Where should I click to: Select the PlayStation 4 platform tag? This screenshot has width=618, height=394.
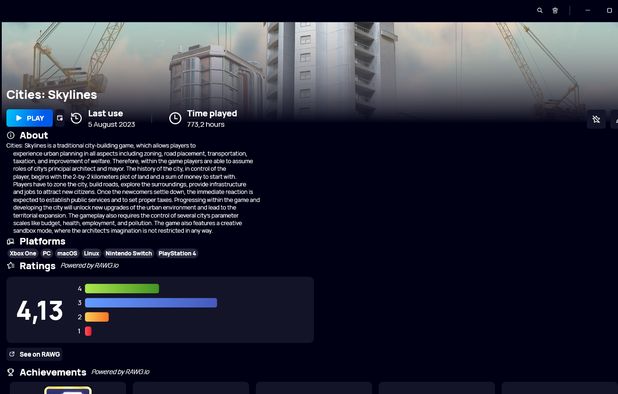[x=177, y=253]
